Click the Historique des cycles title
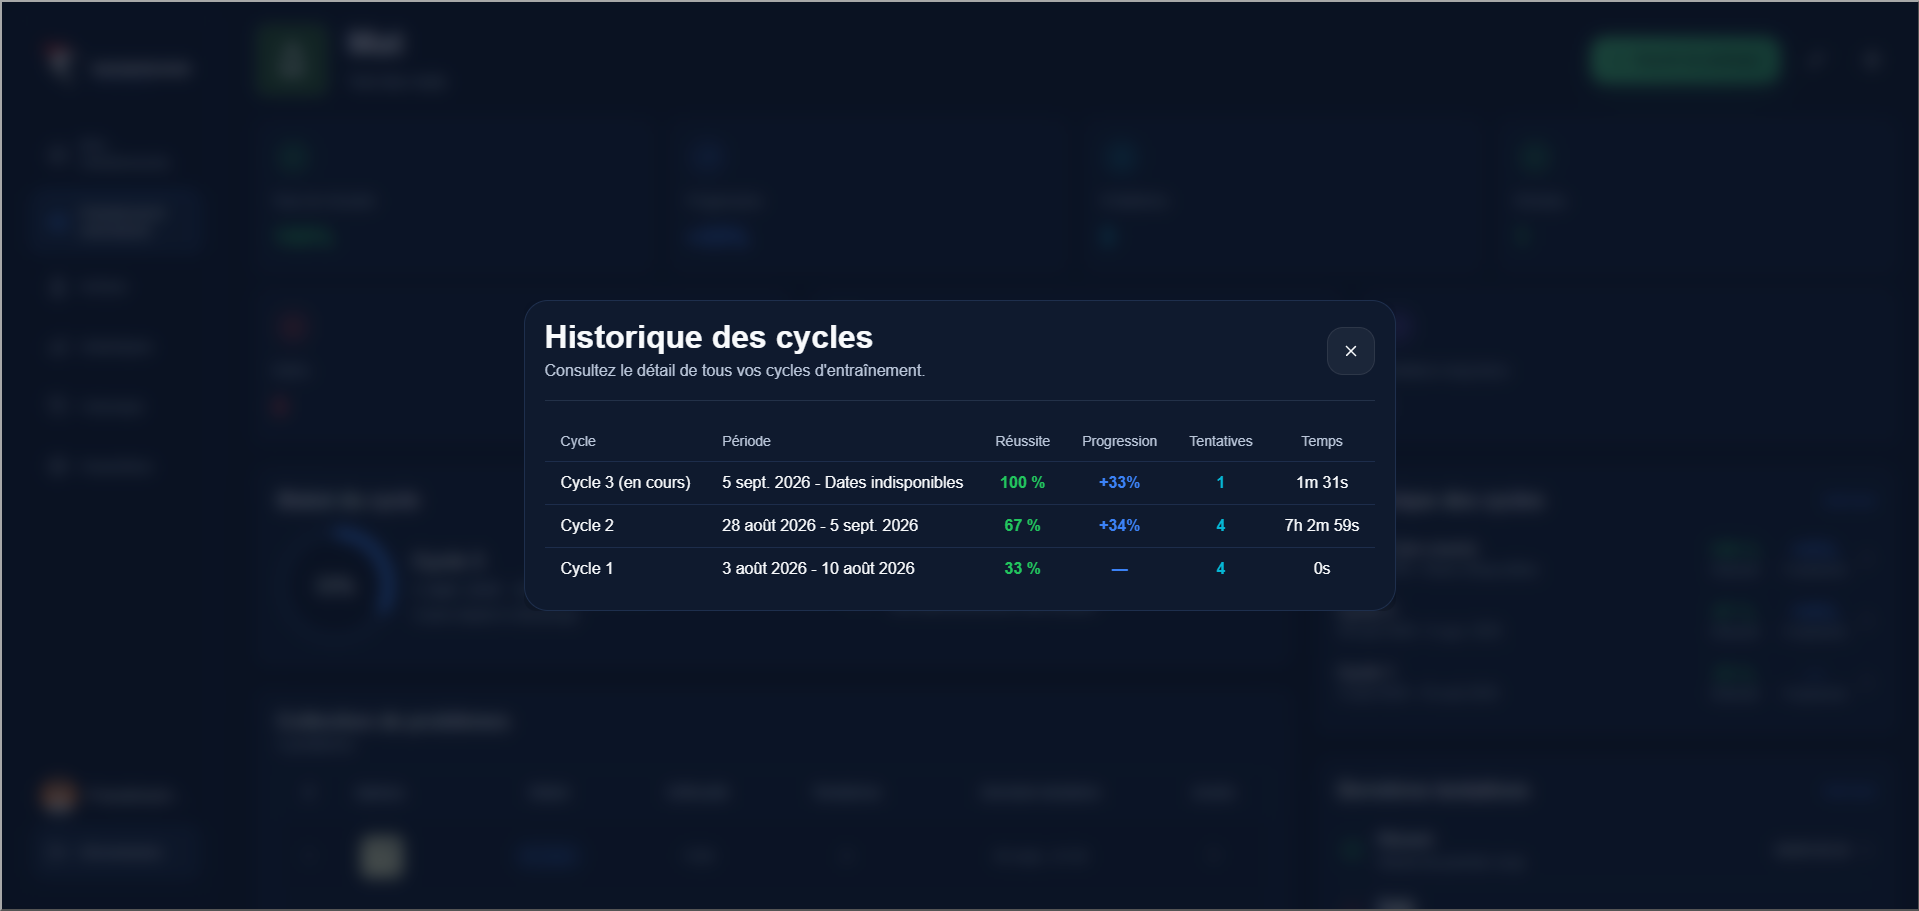 (x=708, y=337)
